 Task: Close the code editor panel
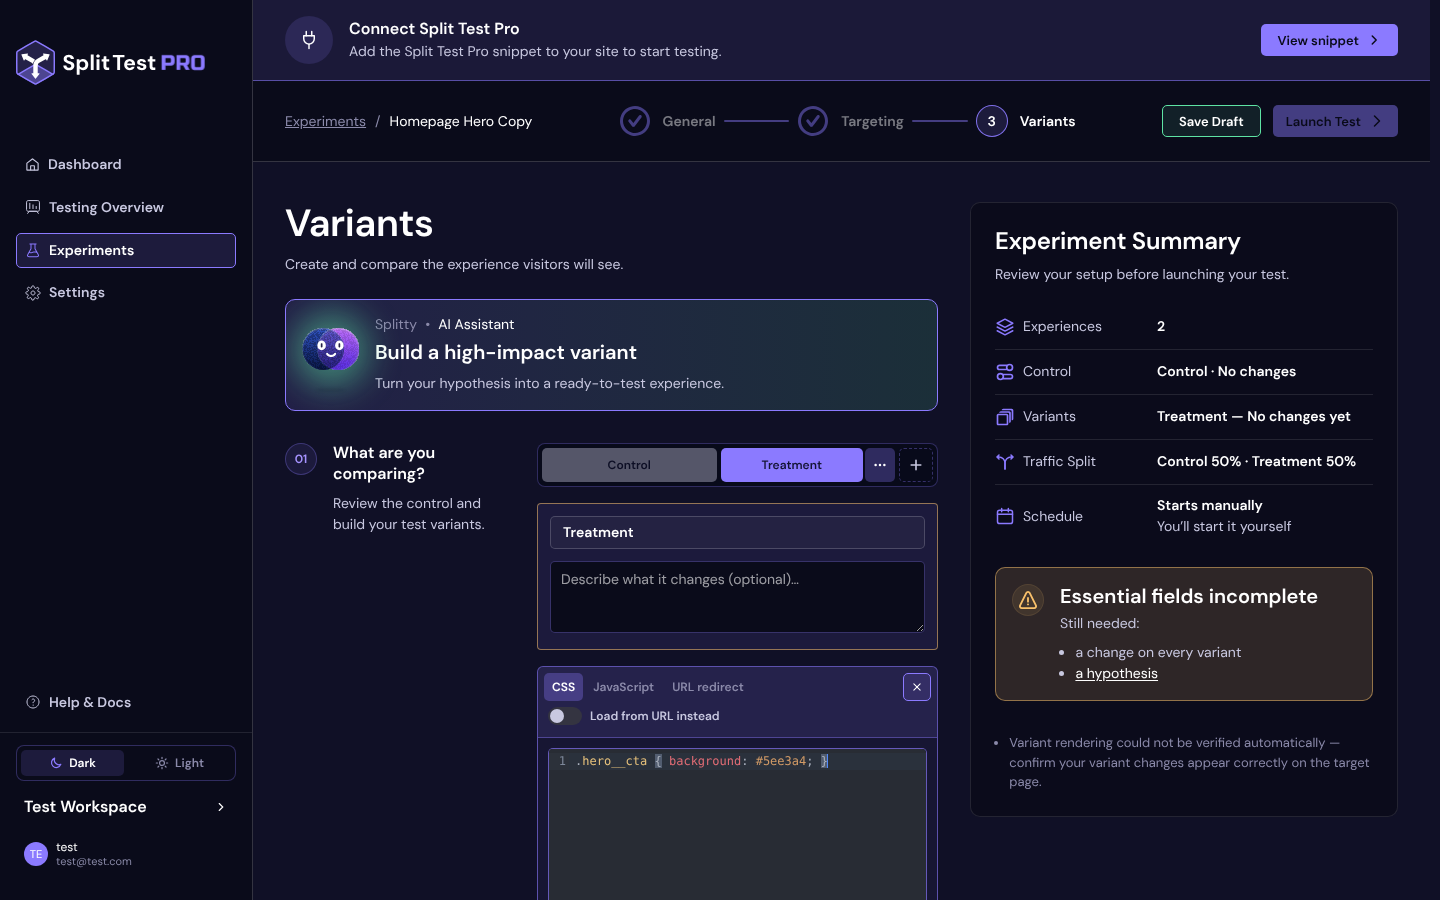pos(917,687)
